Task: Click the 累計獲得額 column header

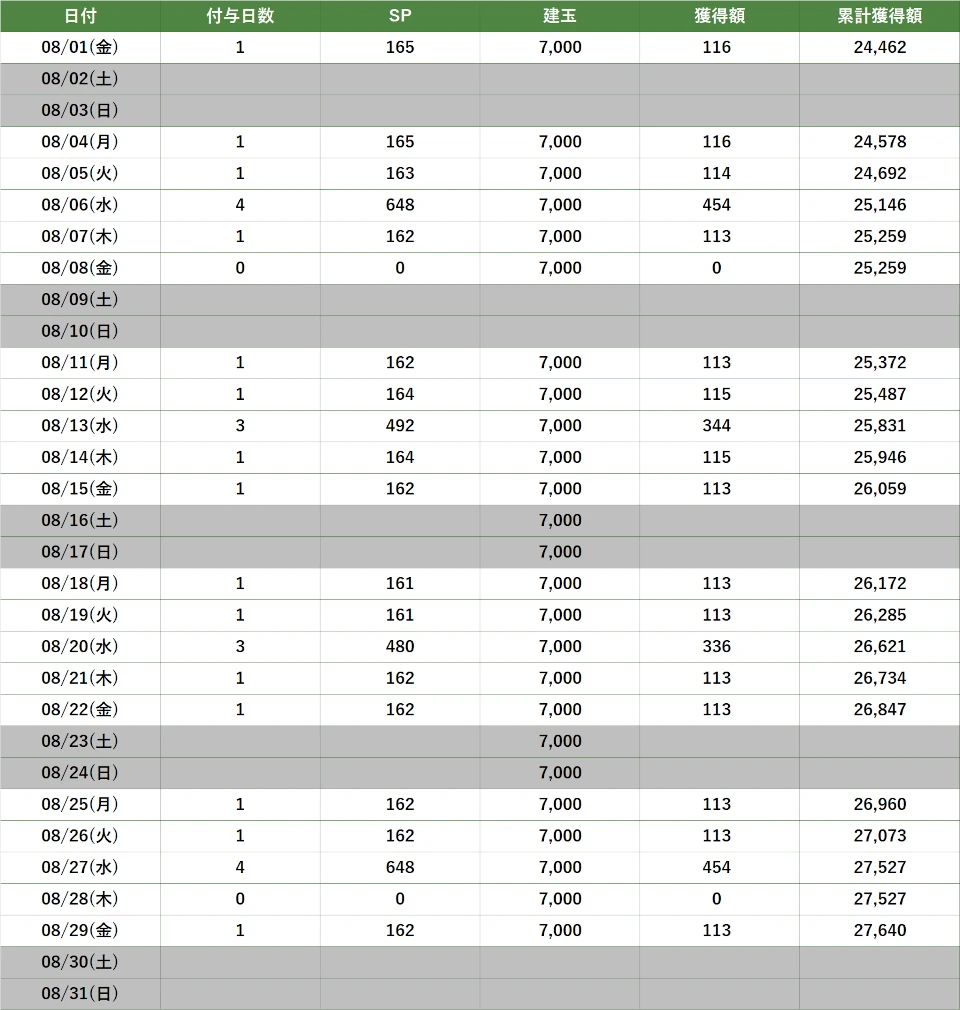Action: point(880,16)
